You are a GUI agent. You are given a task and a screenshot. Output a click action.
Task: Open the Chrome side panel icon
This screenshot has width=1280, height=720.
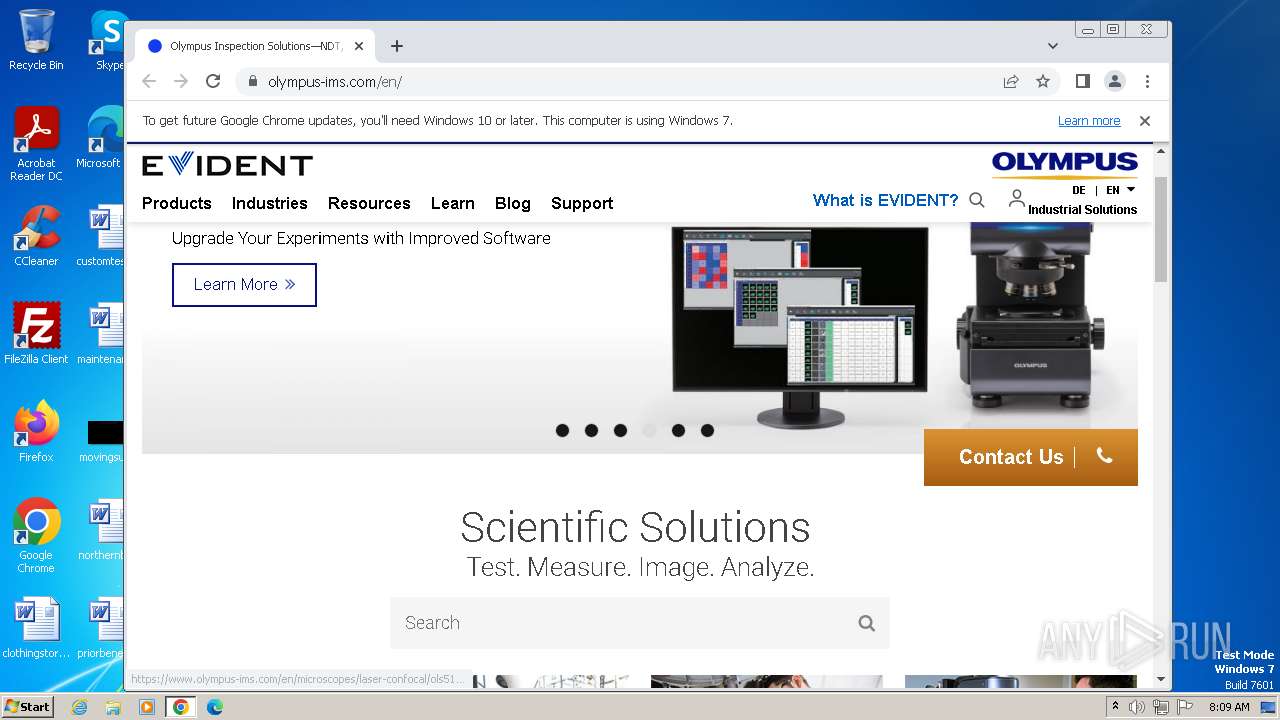[1083, 81]
